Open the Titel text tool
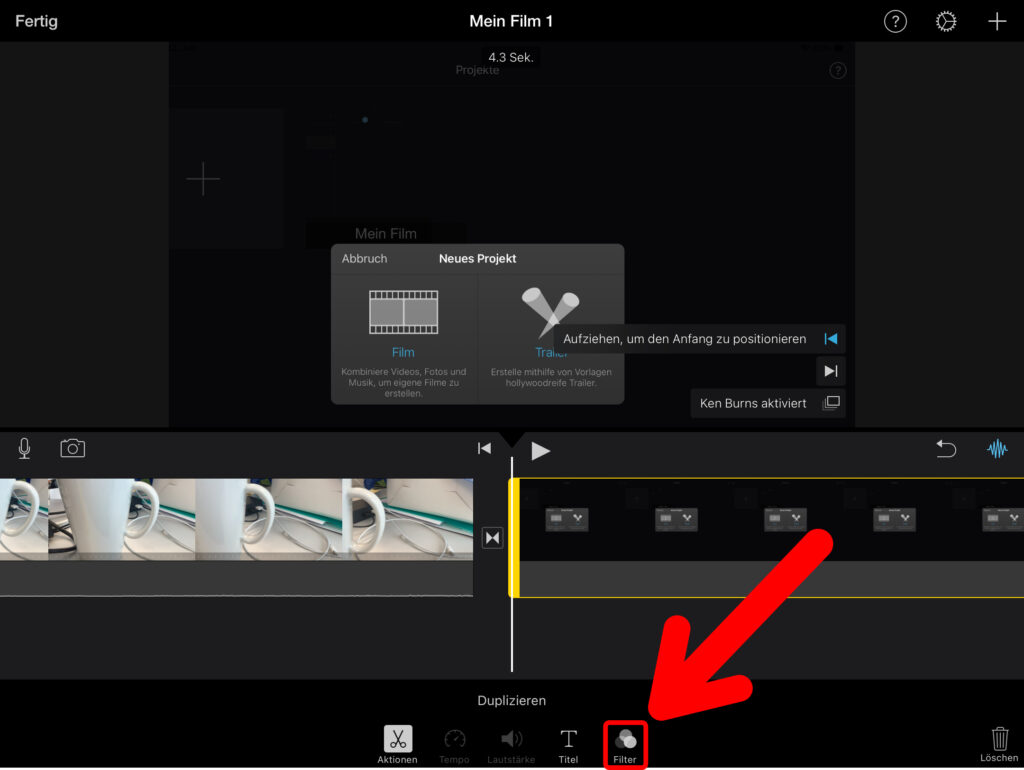 click(568, 745)
